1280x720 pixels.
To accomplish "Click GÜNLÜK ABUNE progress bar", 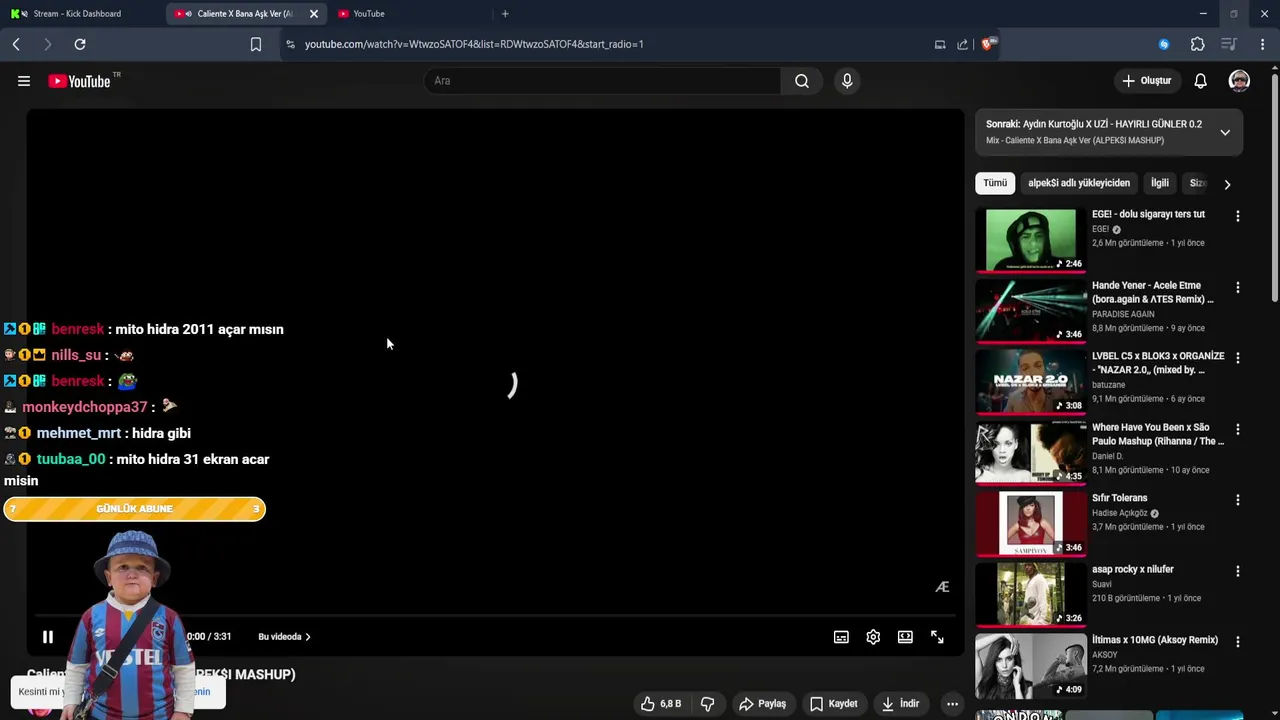I will (135, 509).
